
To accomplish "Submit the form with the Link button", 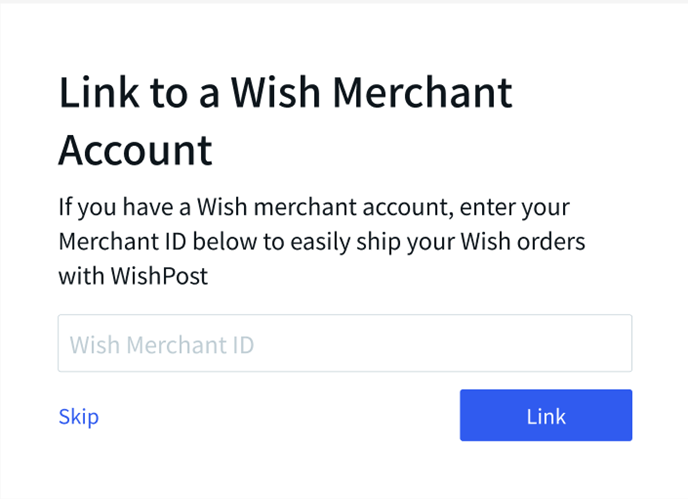I will tap(546, 415).
